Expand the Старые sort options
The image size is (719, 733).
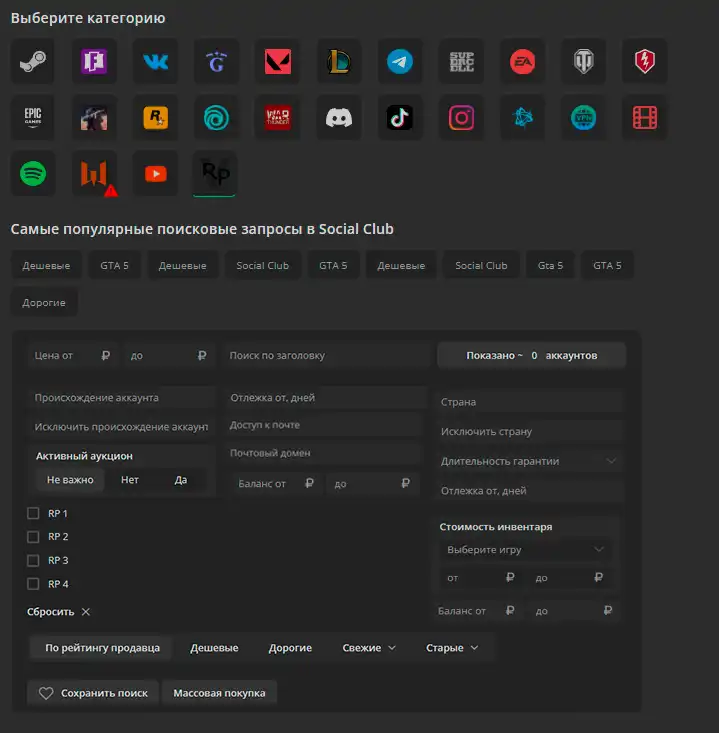[452, 648]
